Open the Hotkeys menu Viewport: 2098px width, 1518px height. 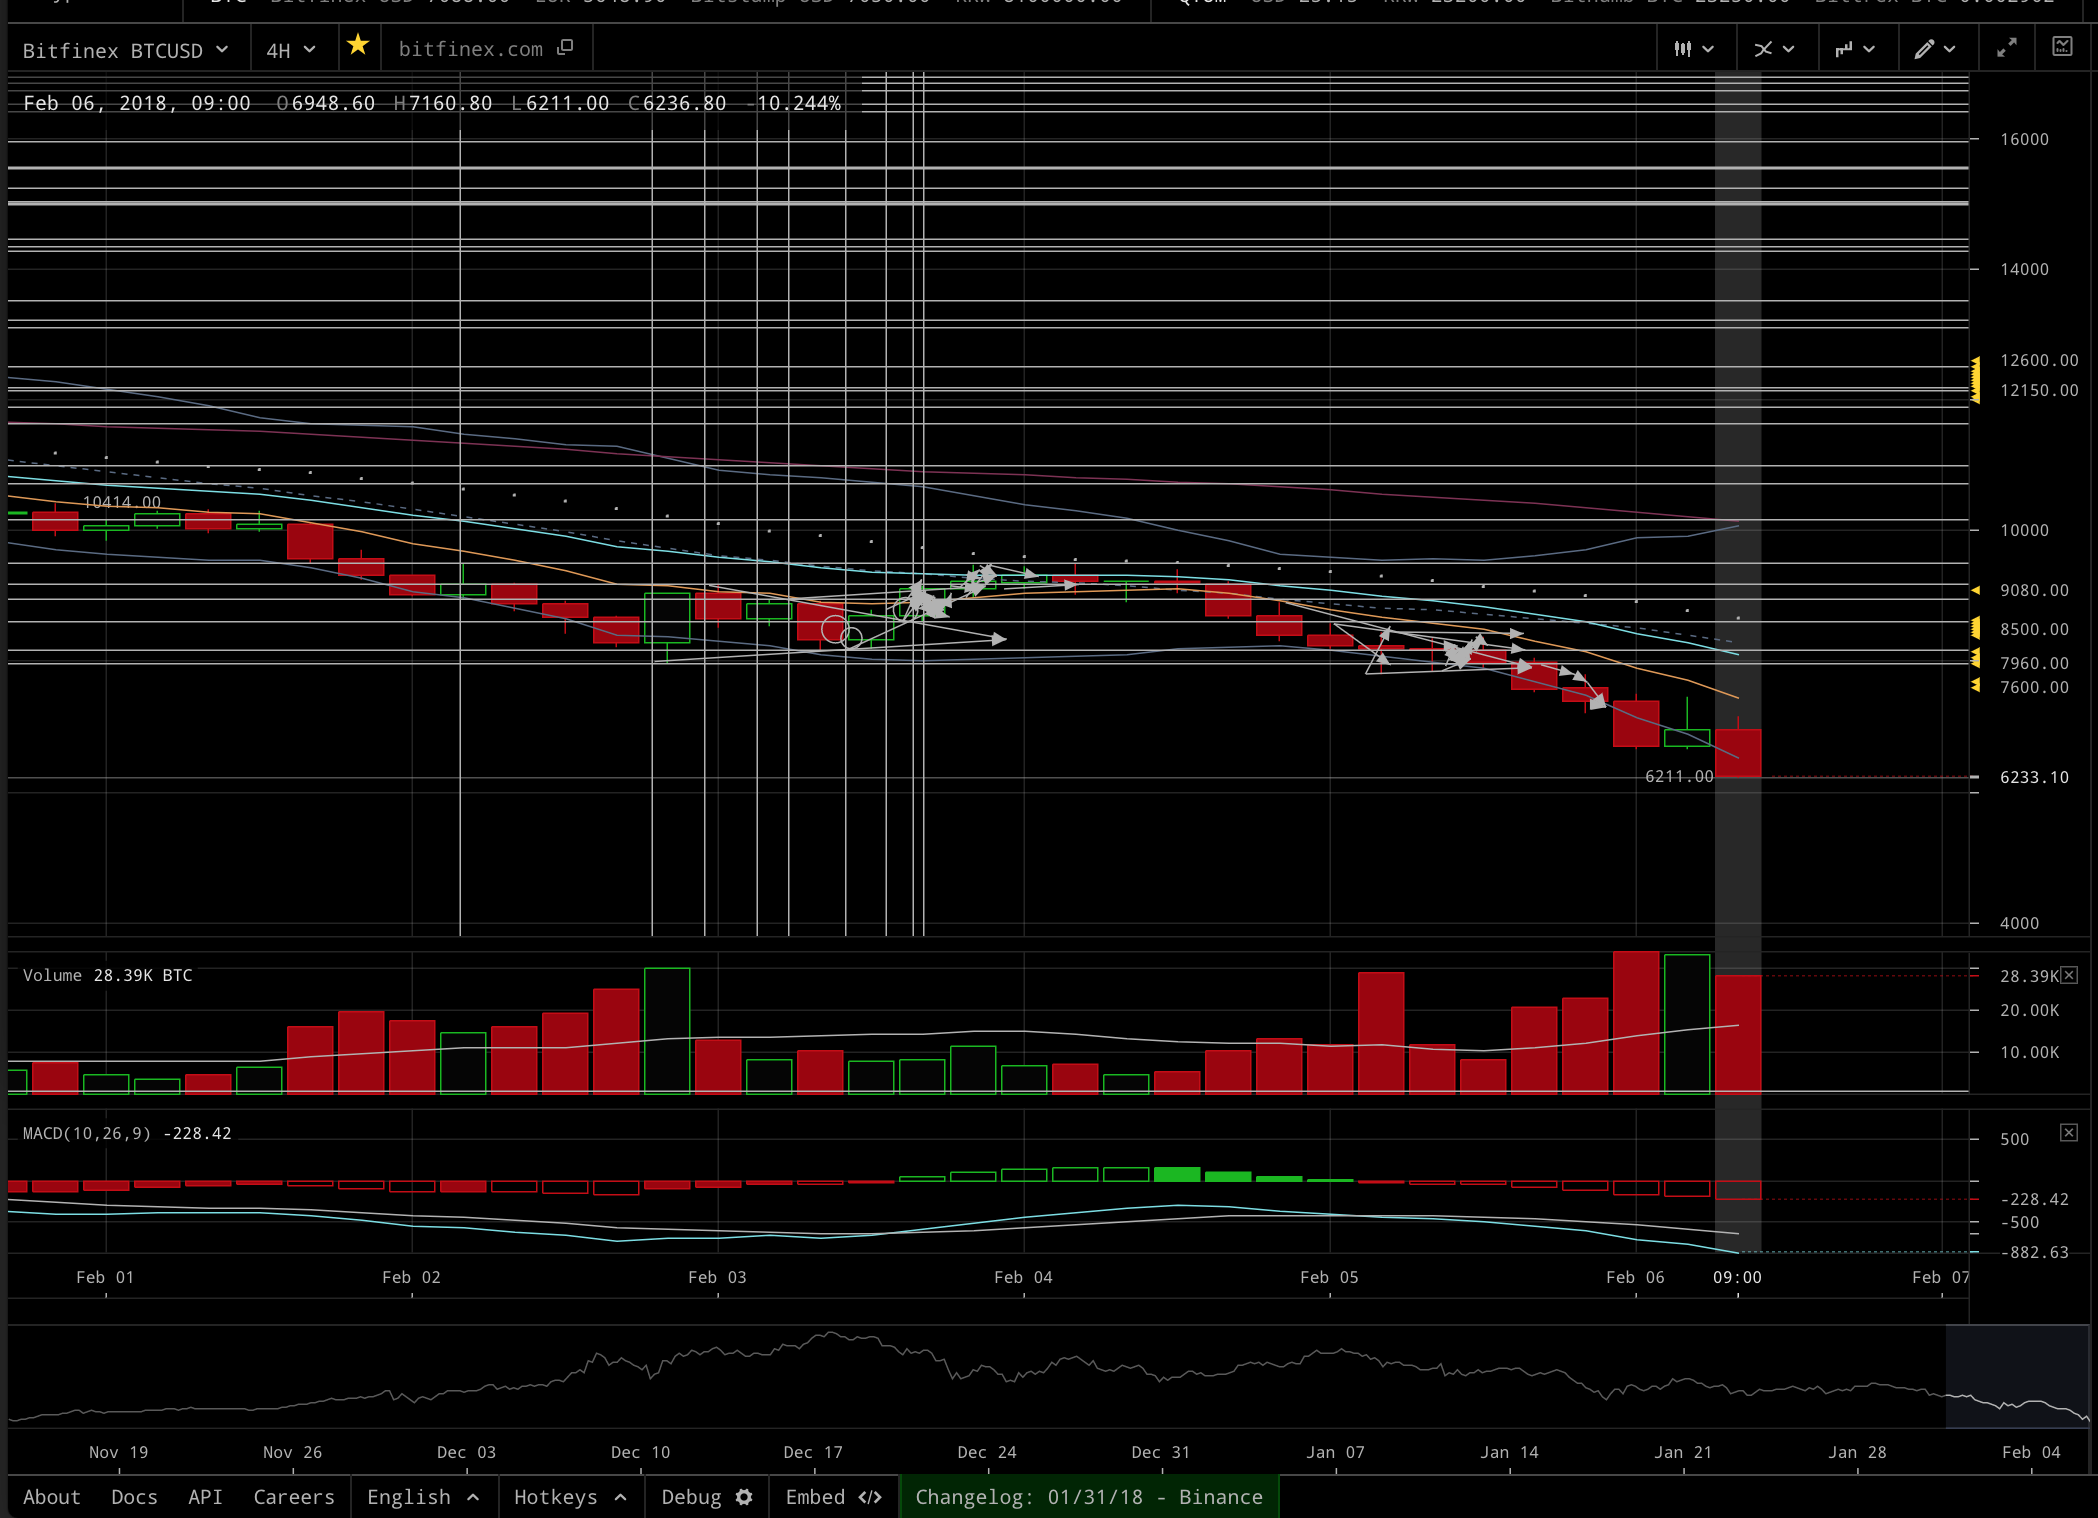tap(570, 1497)
